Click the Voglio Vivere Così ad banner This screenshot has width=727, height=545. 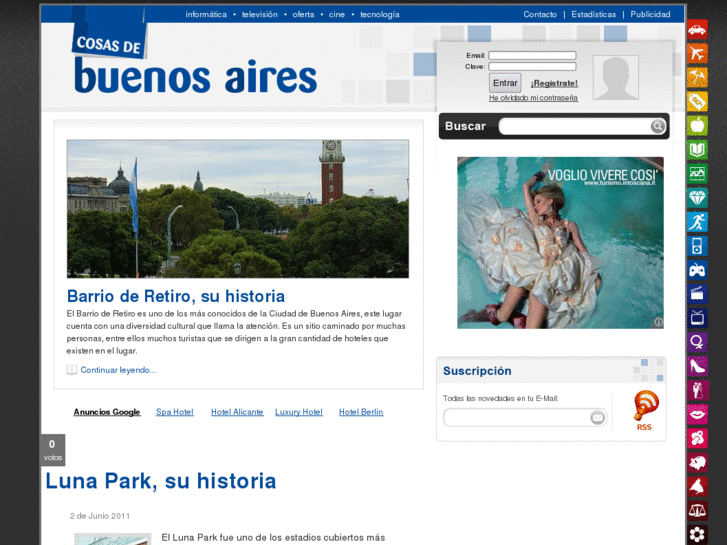(560, 243)
